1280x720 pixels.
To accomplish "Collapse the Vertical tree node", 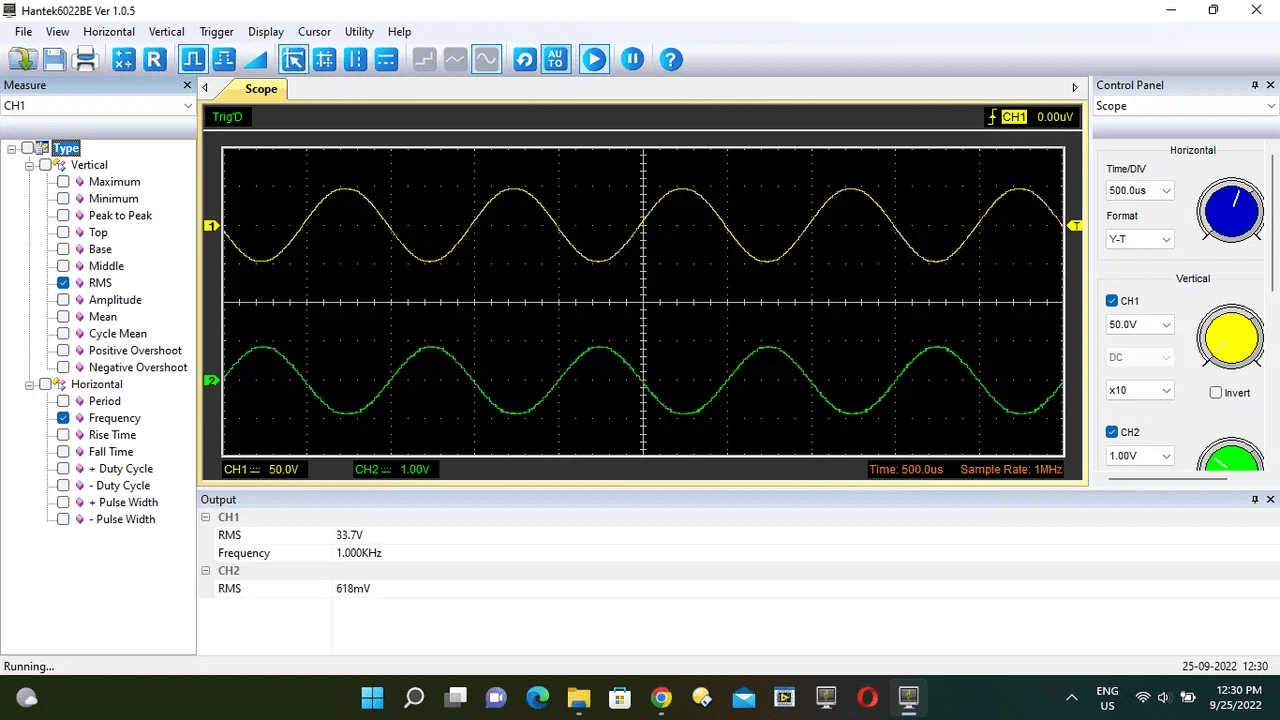I will 30,165.
